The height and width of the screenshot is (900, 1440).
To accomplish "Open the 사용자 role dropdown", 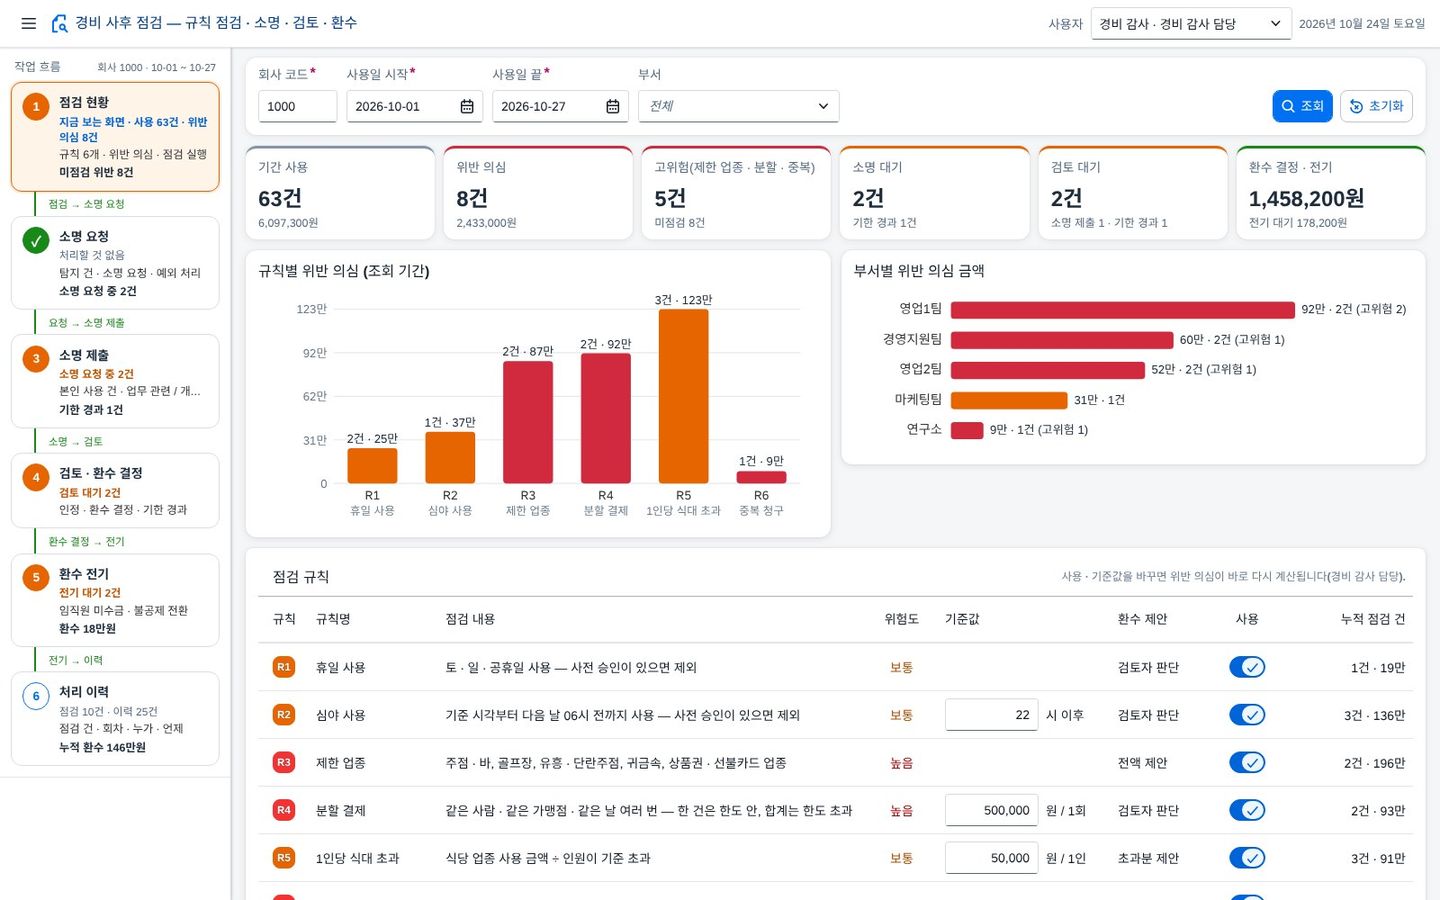I will 1191,23.
